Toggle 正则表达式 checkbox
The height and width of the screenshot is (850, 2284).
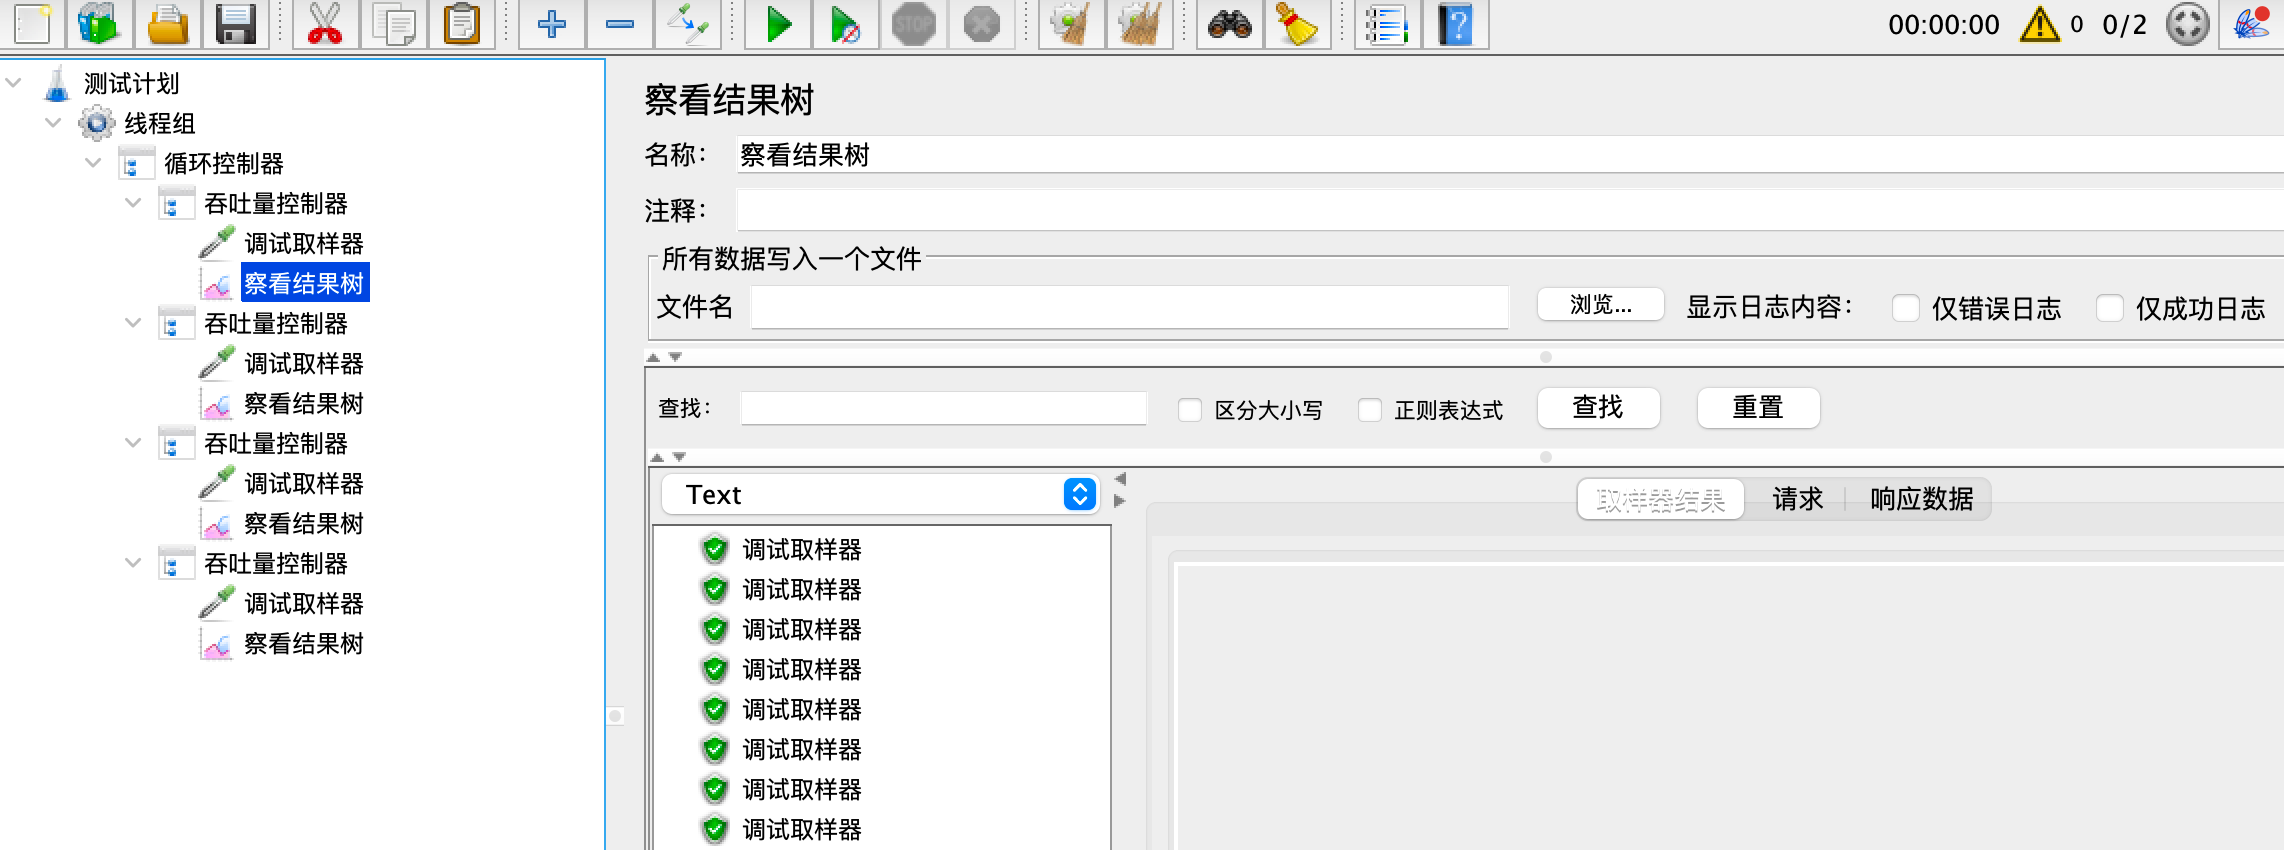coord(1370,410)
